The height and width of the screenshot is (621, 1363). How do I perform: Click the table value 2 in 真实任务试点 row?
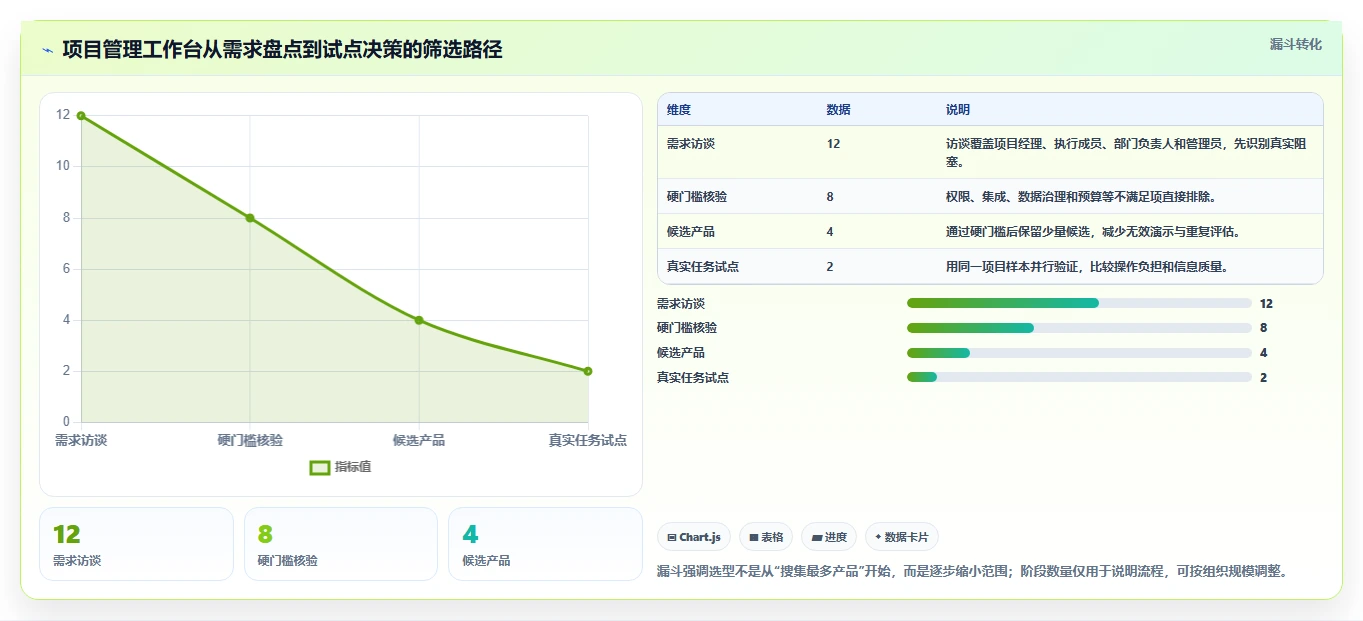[830, 267]
